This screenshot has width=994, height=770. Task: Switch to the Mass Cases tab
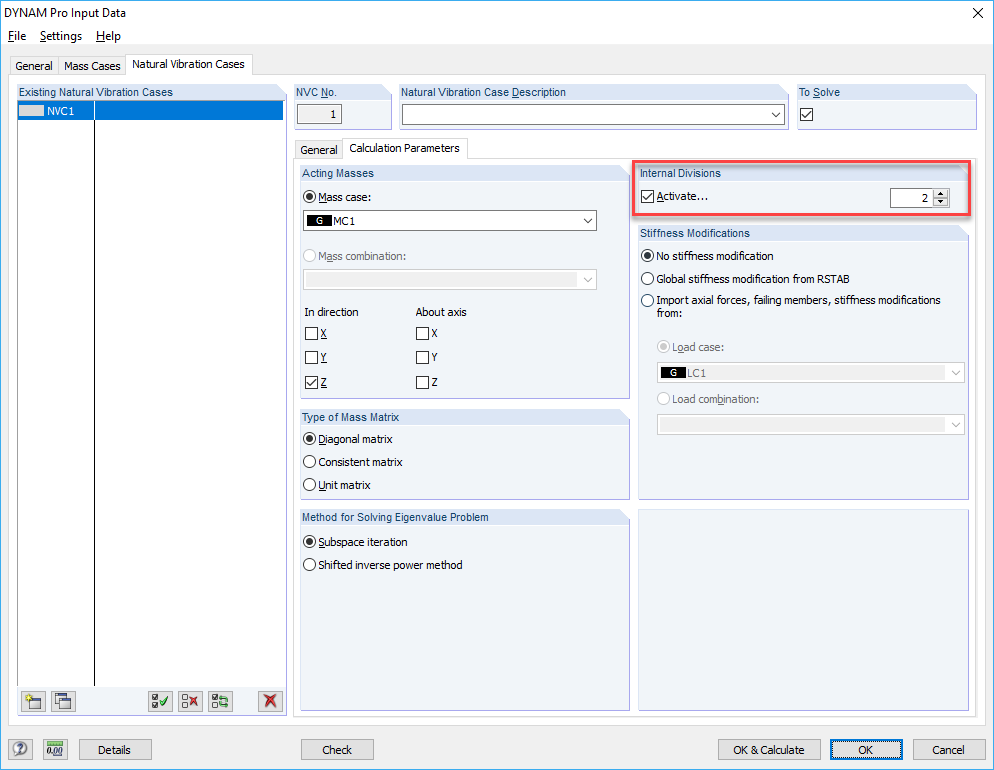pyautogui.click(x=92, y=66)
